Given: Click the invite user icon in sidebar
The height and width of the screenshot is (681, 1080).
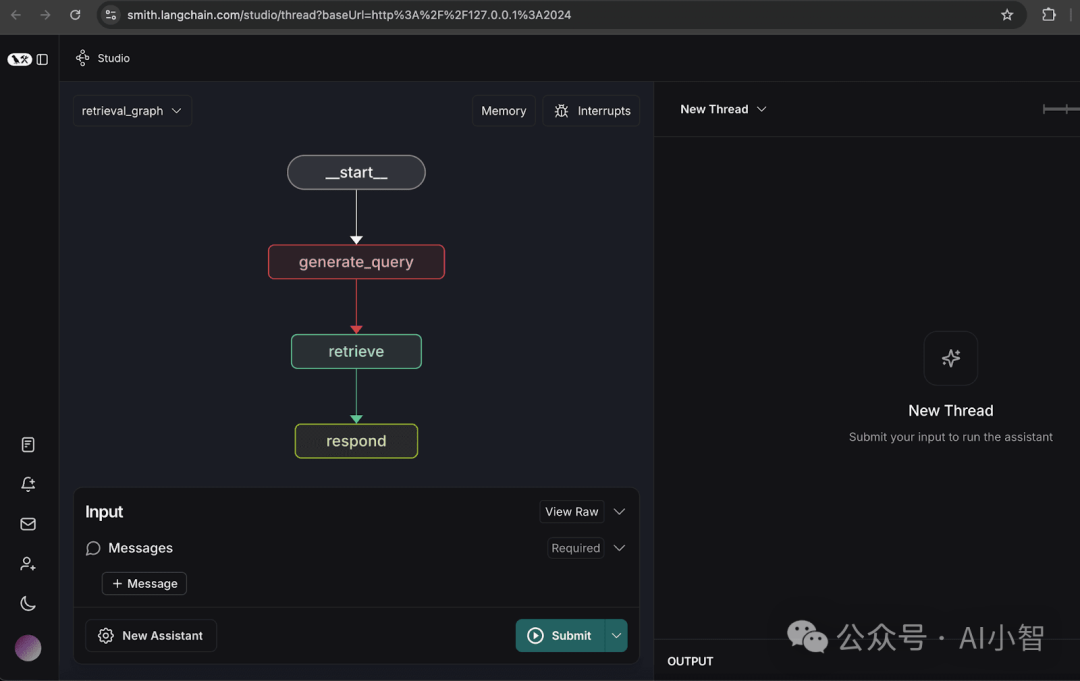Looking at the screenshot, I should click(x=27, y=563).
